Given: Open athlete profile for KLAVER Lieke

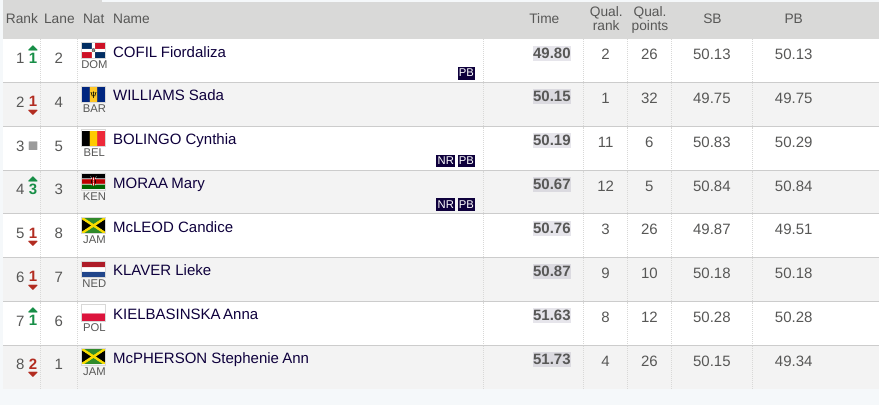Looking at the screenshot, I should 162,270.
